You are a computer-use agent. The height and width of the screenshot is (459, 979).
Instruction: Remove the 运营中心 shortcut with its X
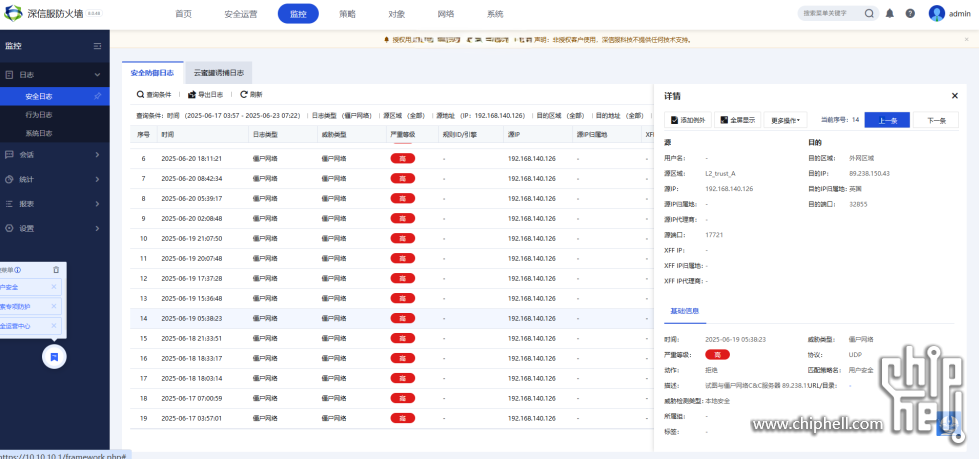pyautogui.click(x=54, y=325)
